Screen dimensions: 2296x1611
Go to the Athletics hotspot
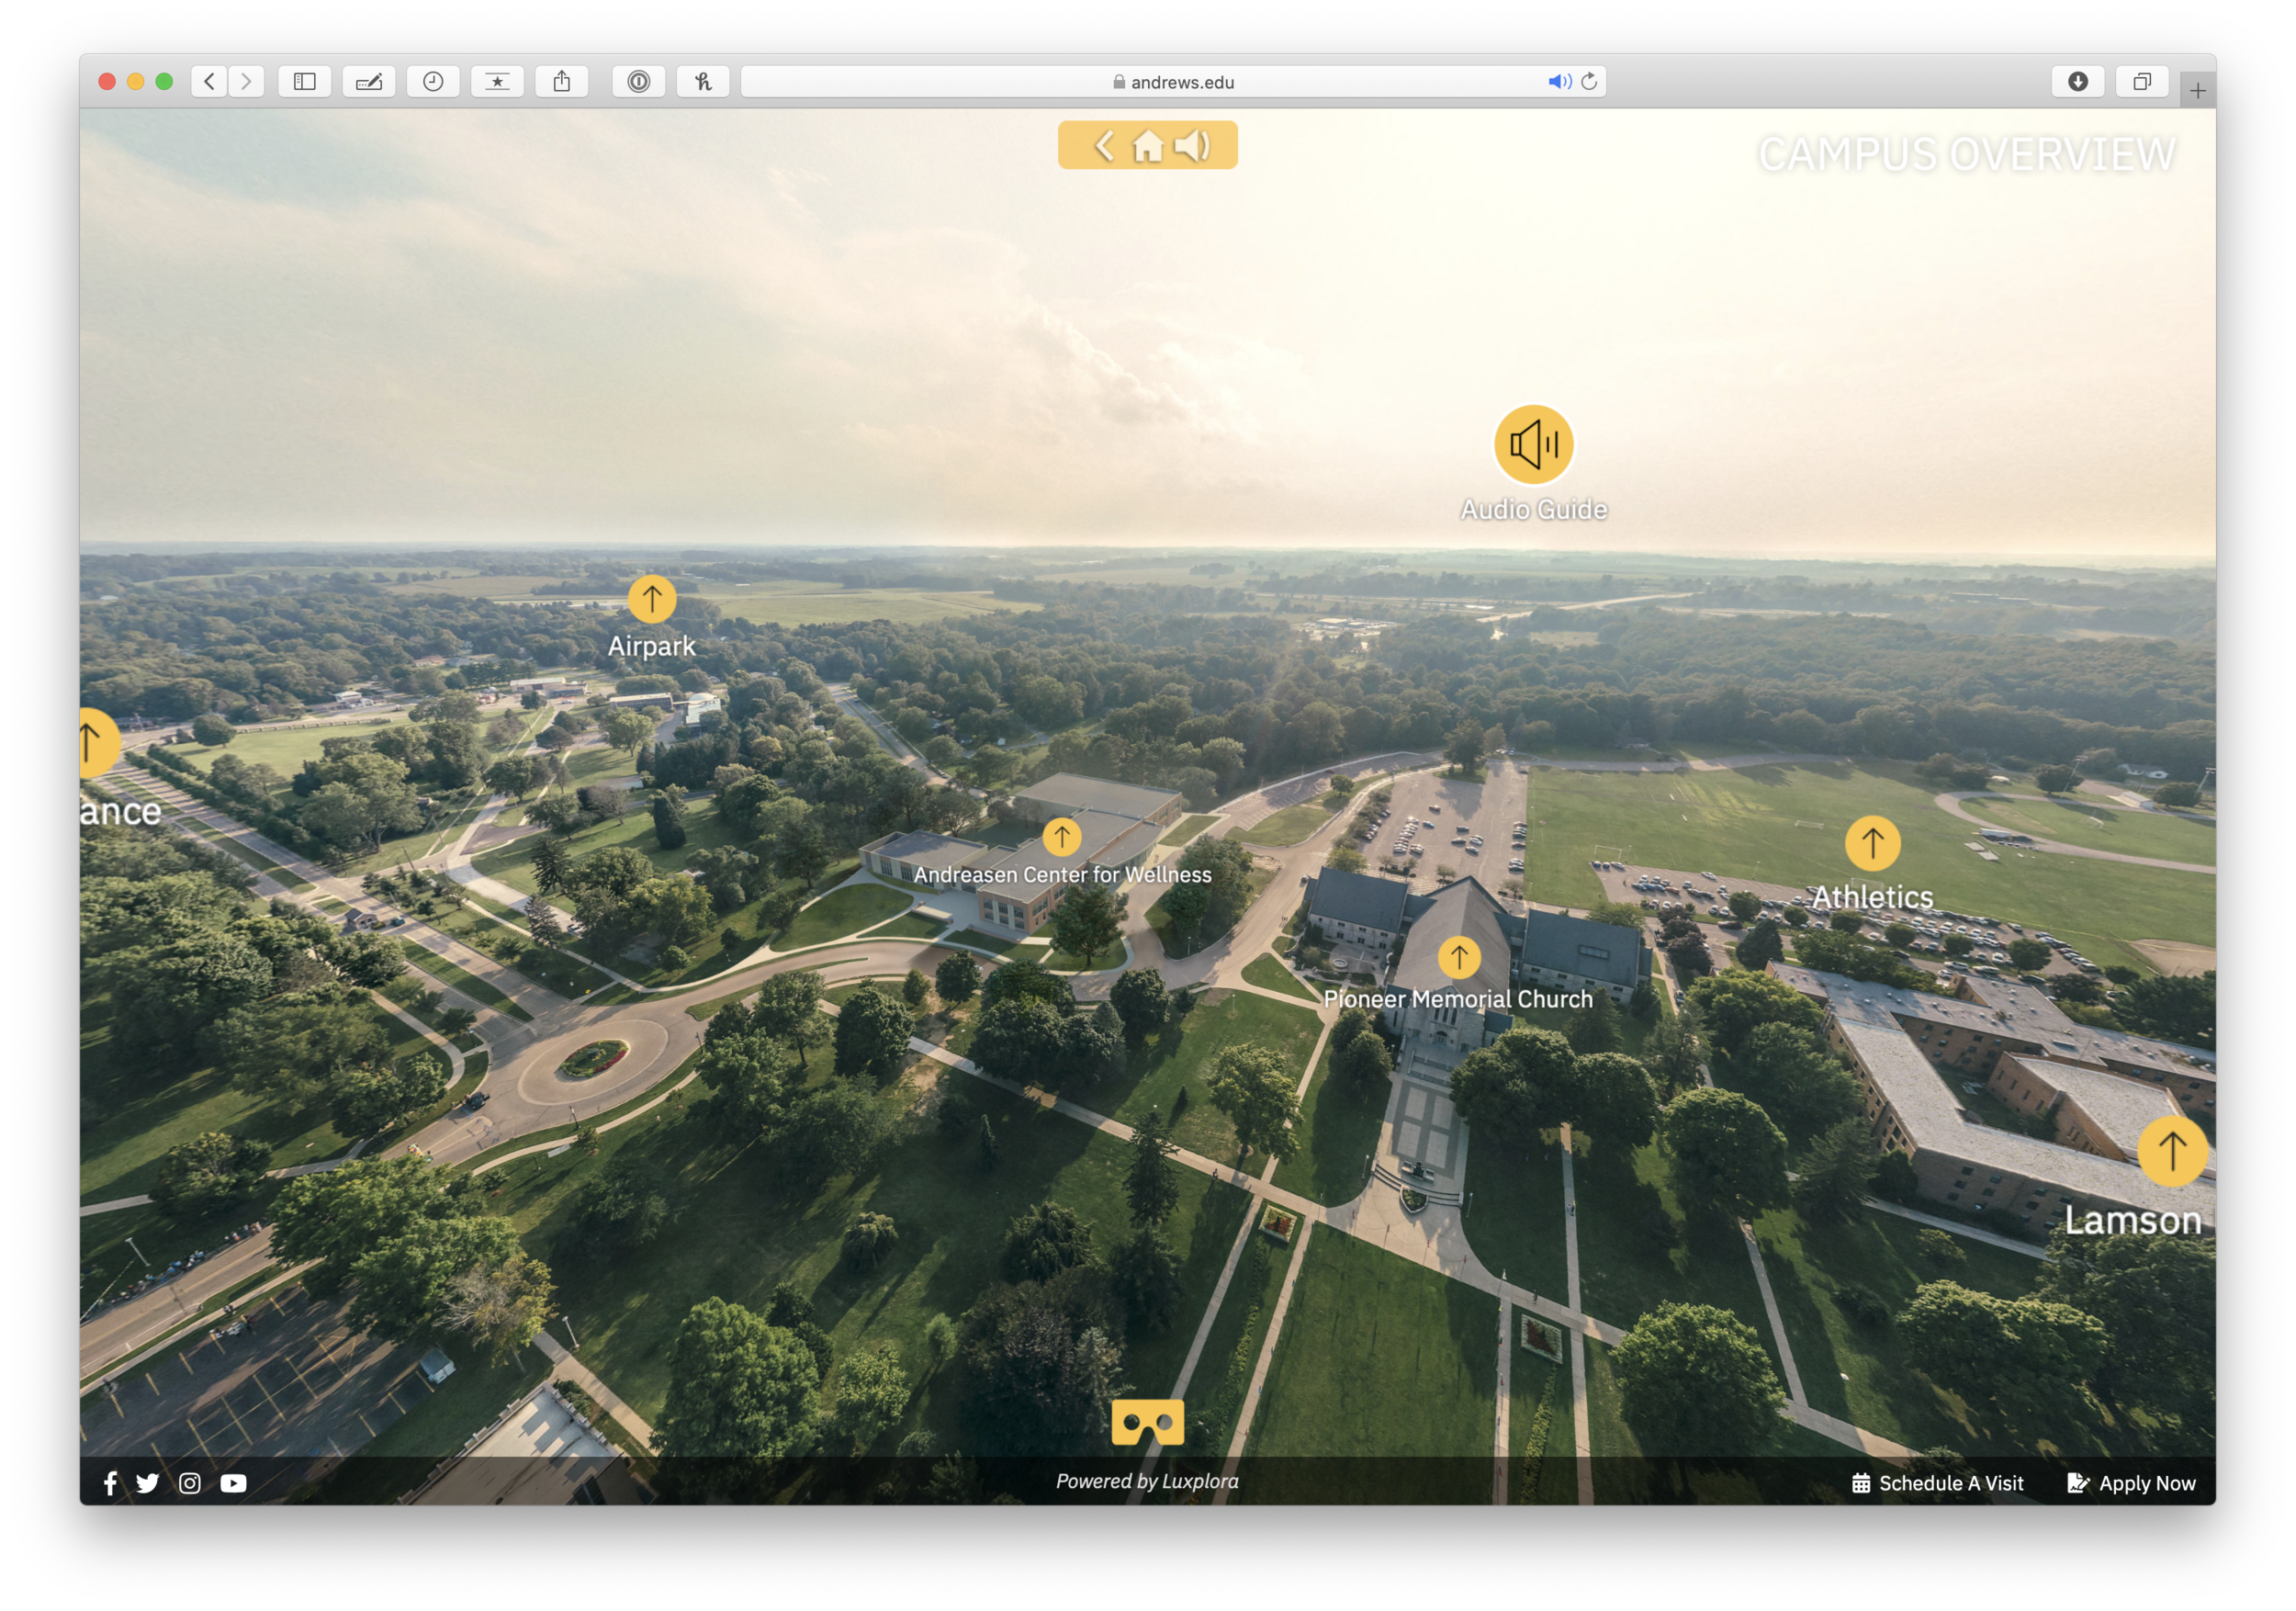click(1872, 843)
